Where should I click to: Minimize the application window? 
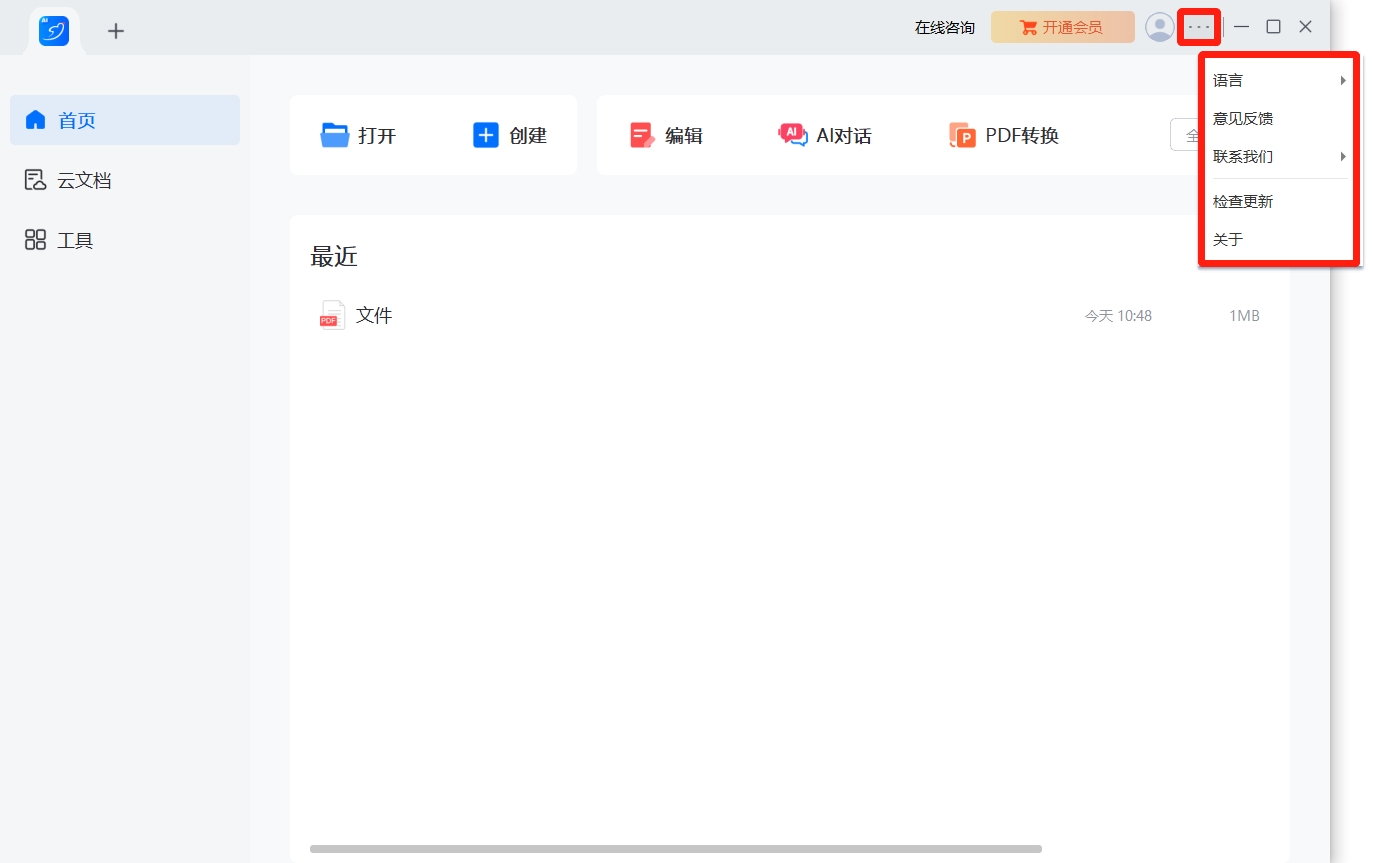click(1241, 27)
